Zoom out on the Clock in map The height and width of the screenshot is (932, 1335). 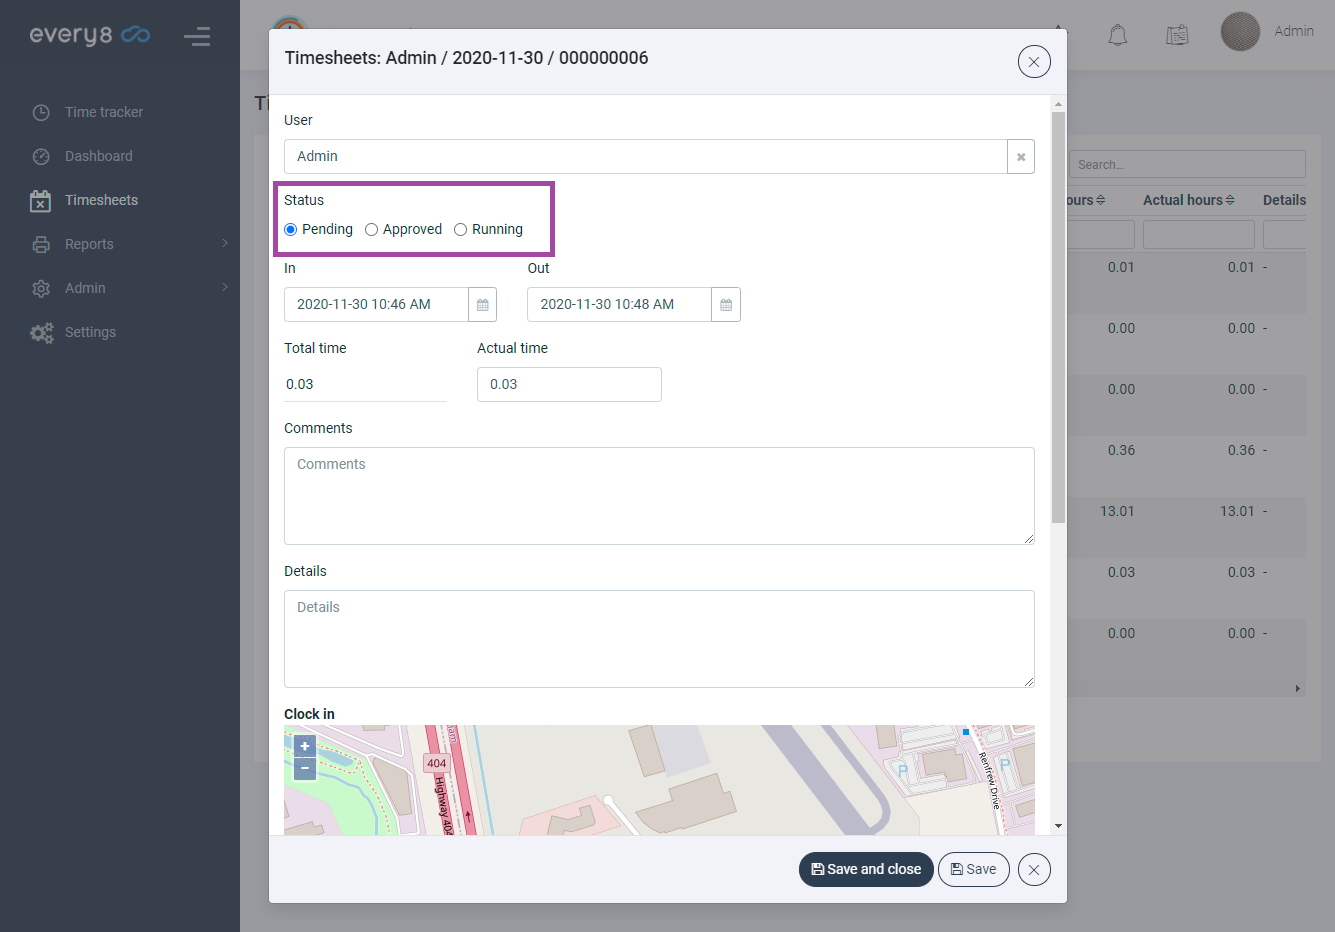click(x=305, y=769)
